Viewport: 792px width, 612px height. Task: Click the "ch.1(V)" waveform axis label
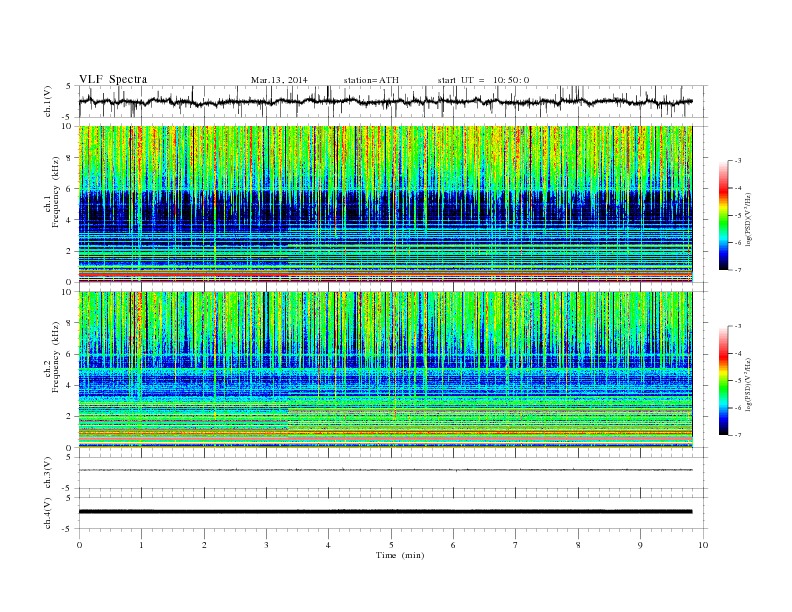[x=48, y=100]
